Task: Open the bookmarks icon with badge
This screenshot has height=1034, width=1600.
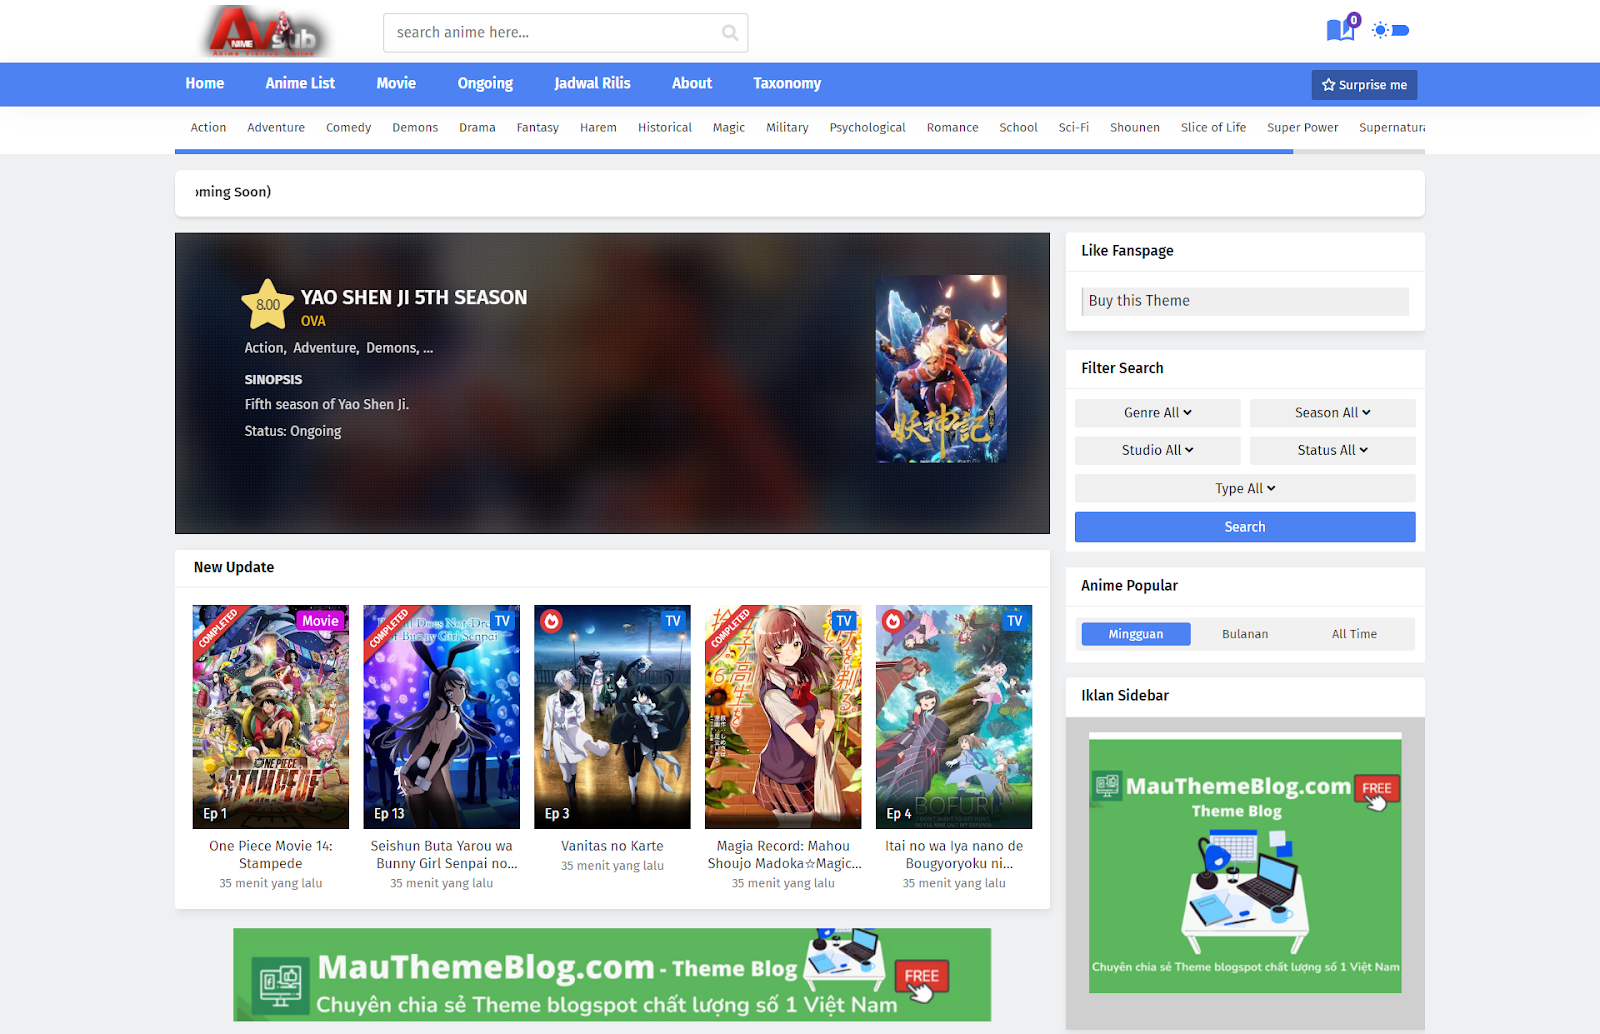Action: coord(1342,28)
